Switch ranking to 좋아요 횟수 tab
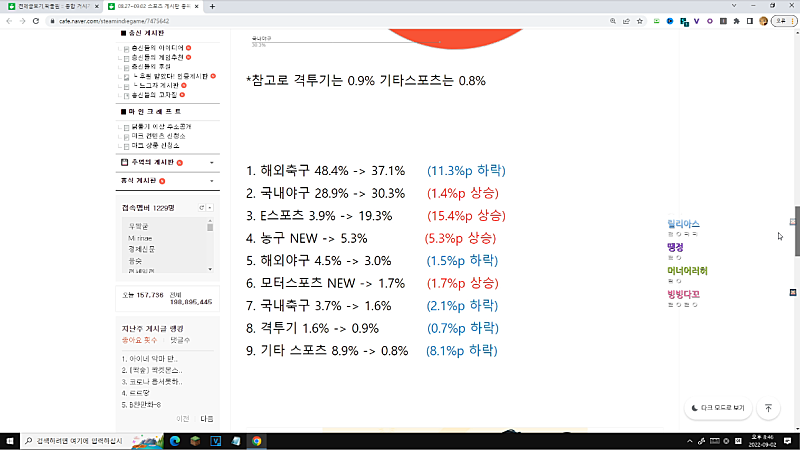800x450 pixels. 139,340
